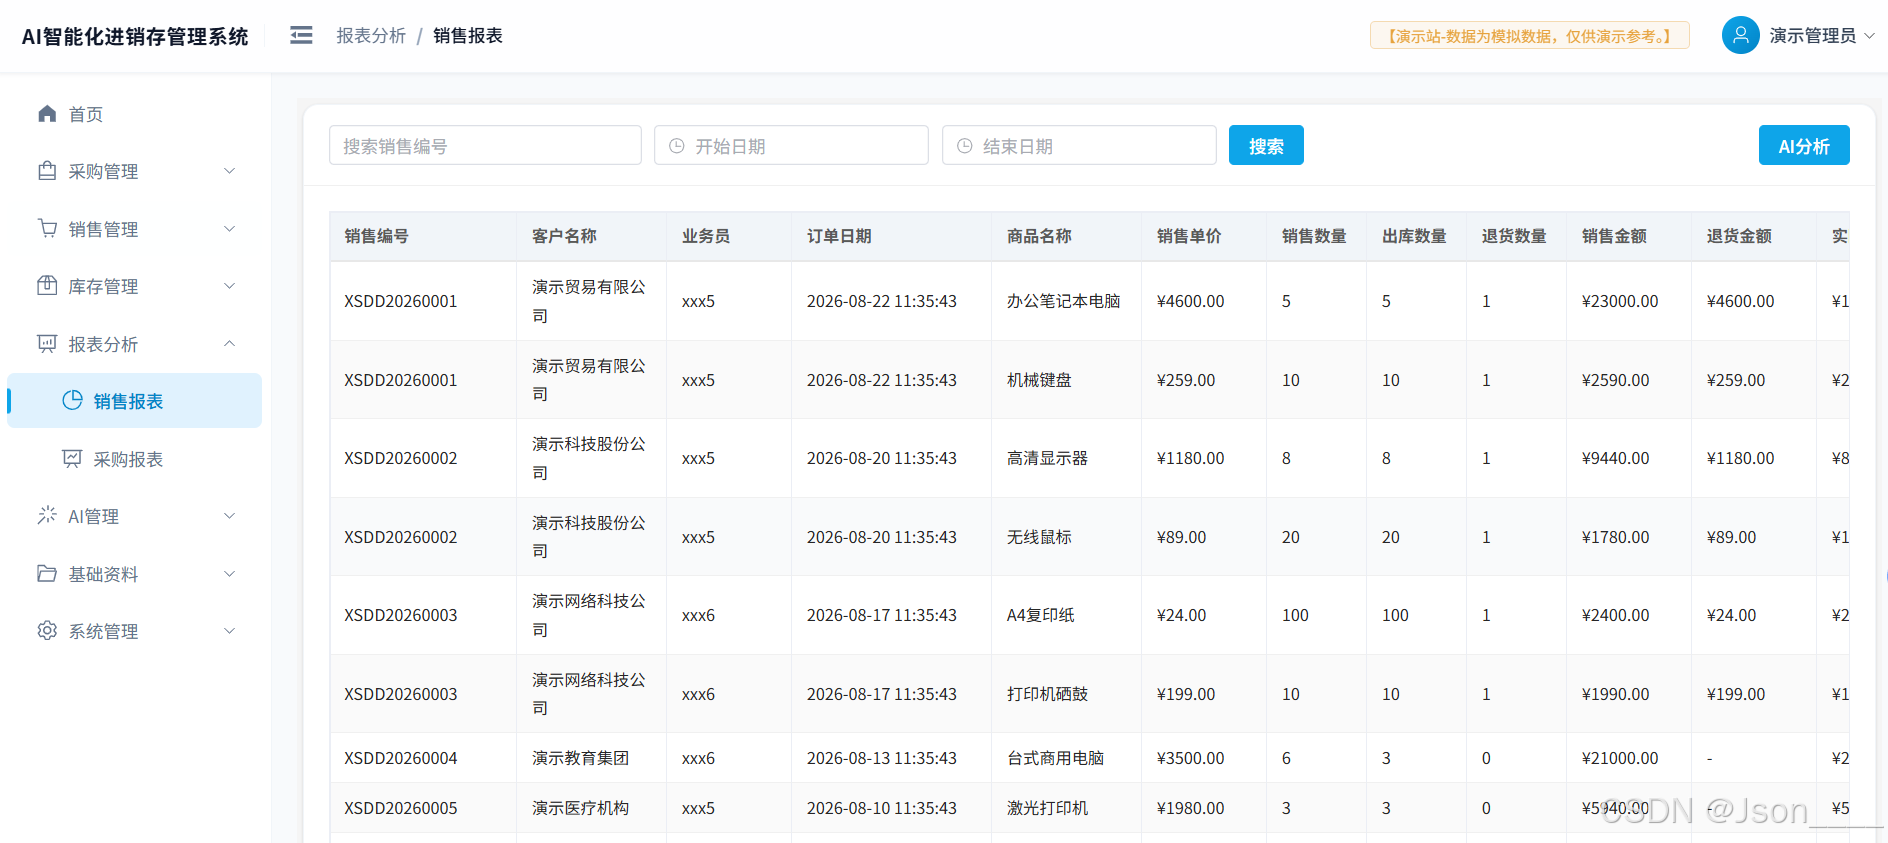Click the 销售管理 shopping cart icon

[47, 228]
